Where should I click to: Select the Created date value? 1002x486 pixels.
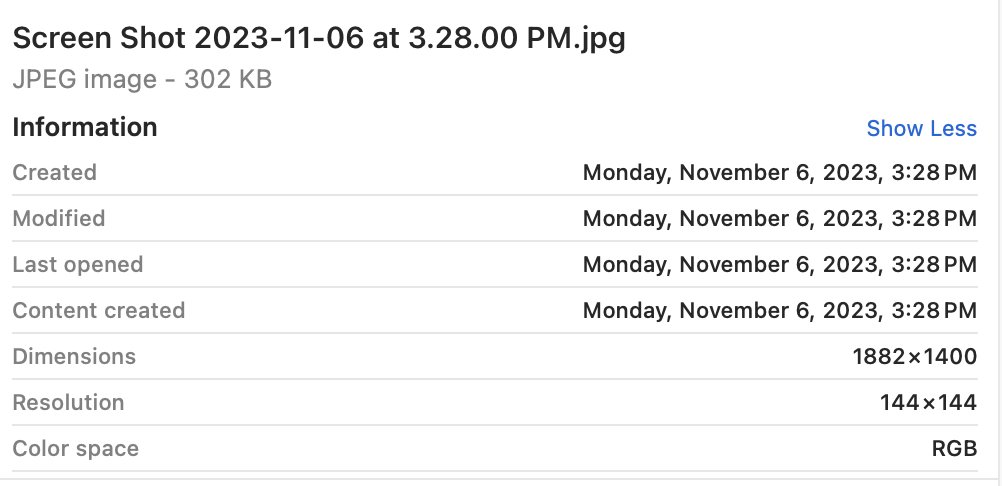(779, 173)
